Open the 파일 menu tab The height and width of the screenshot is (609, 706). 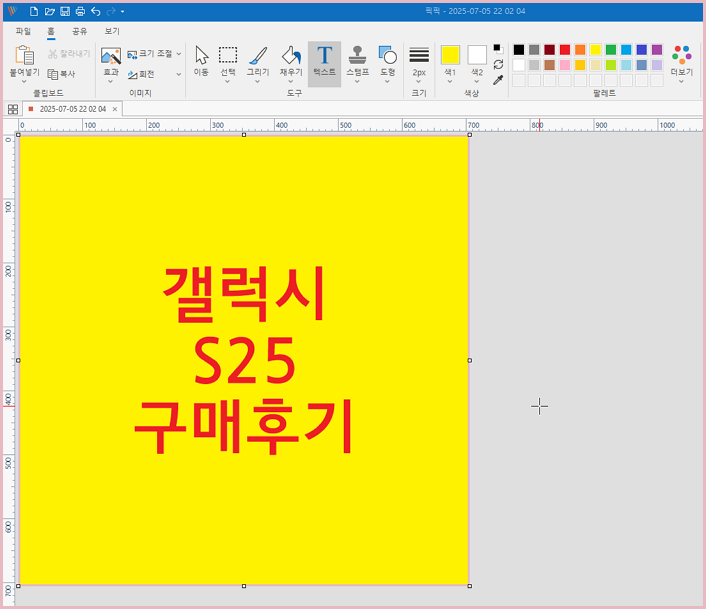tap(23, 31)
